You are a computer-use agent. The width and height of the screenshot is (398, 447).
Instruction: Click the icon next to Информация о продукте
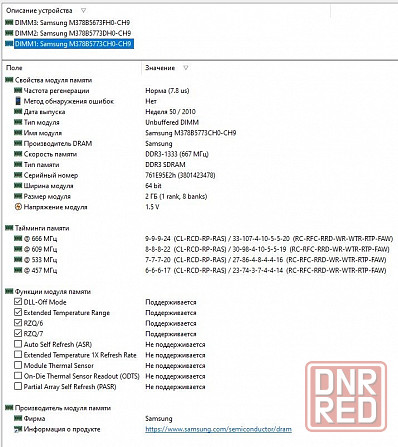pos(18,429)
